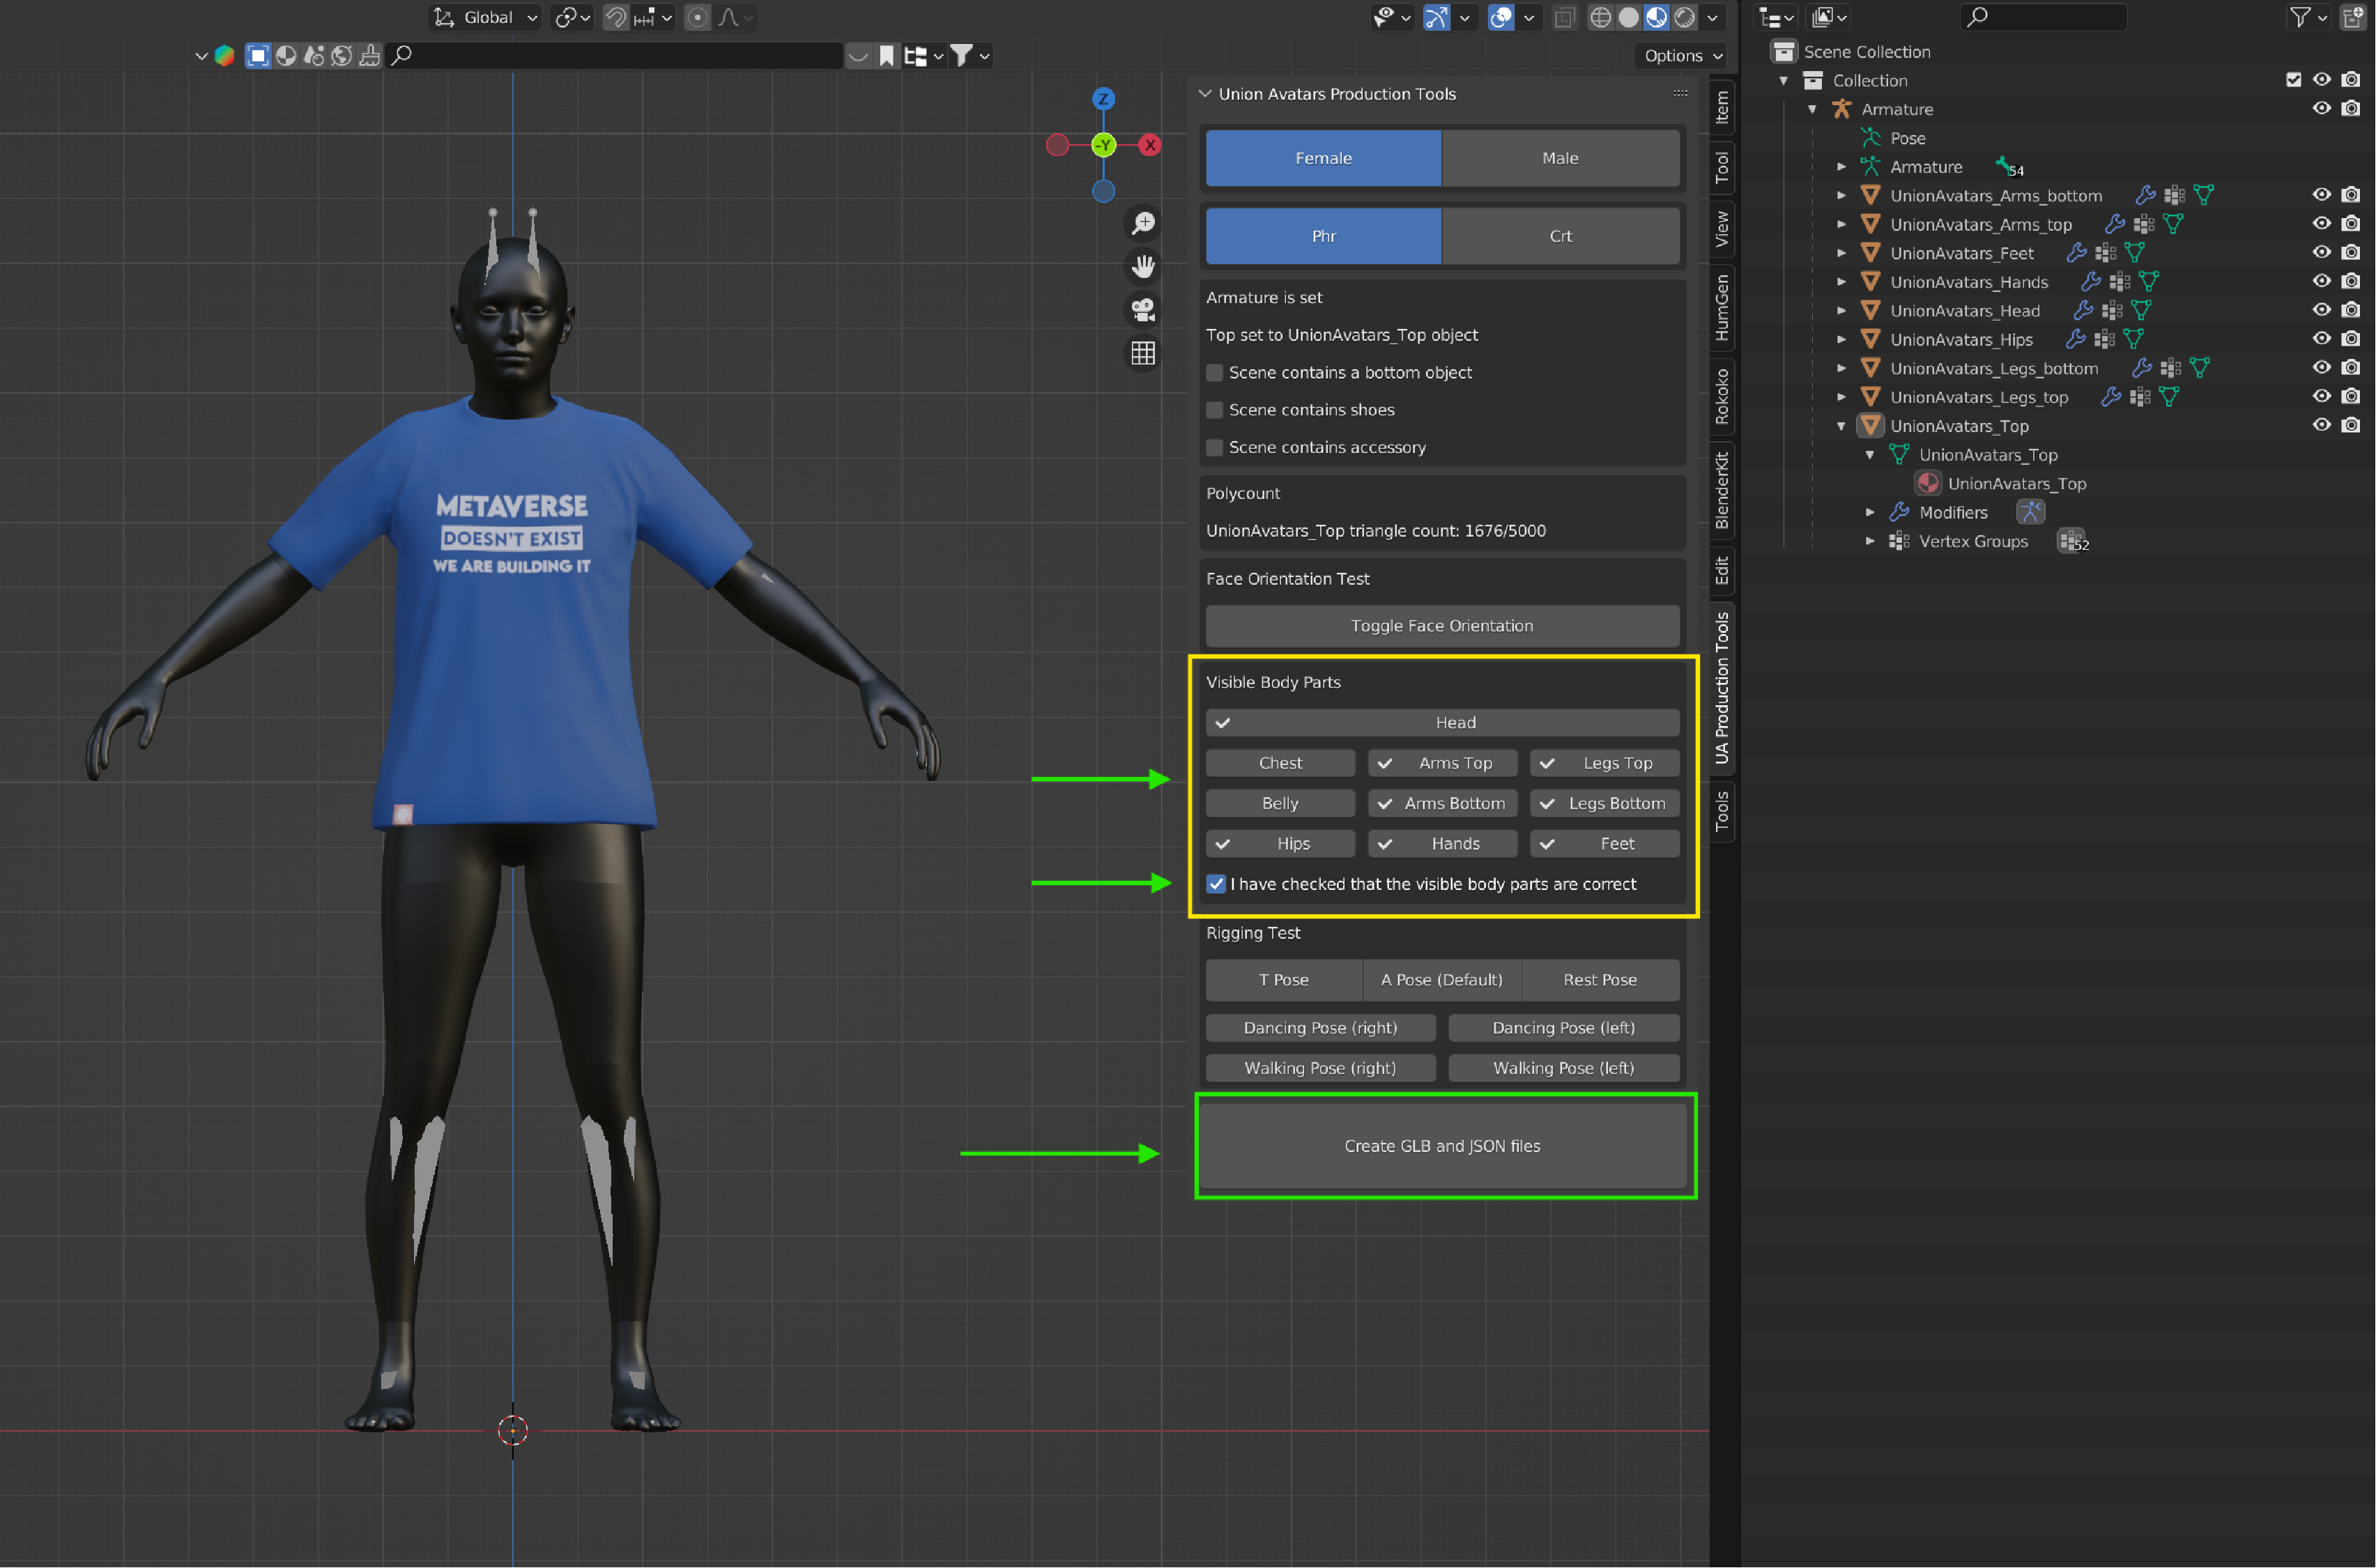
Task: Expand UnionAvatars_Arms_bottom tree item
Action: pyautogui.click(x=1841, y=196)
